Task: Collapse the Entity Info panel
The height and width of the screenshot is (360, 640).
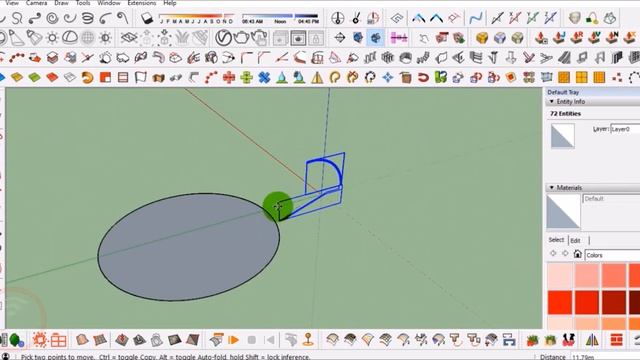Action: tap(552, 102)
